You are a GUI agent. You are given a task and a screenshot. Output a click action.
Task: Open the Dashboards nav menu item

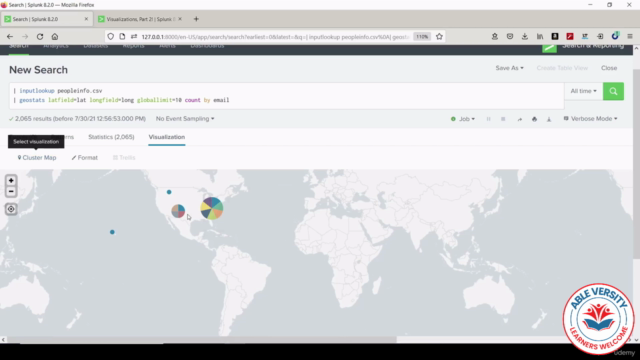[207, 46]
